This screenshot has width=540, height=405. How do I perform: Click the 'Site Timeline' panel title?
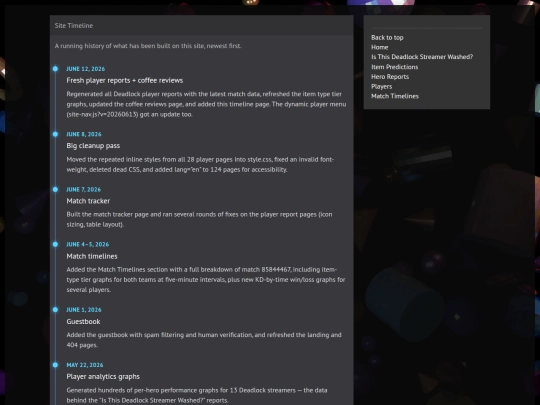[74, 25]
